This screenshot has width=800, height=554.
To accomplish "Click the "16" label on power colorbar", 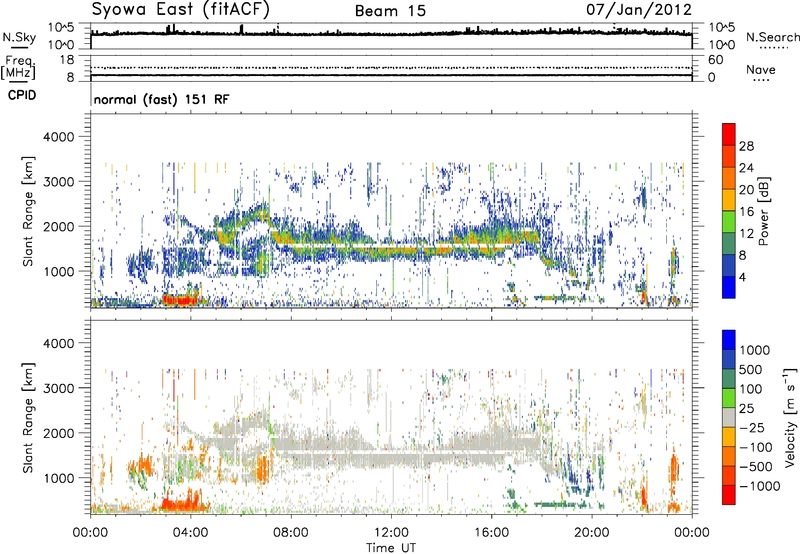I will coord(746,212).
